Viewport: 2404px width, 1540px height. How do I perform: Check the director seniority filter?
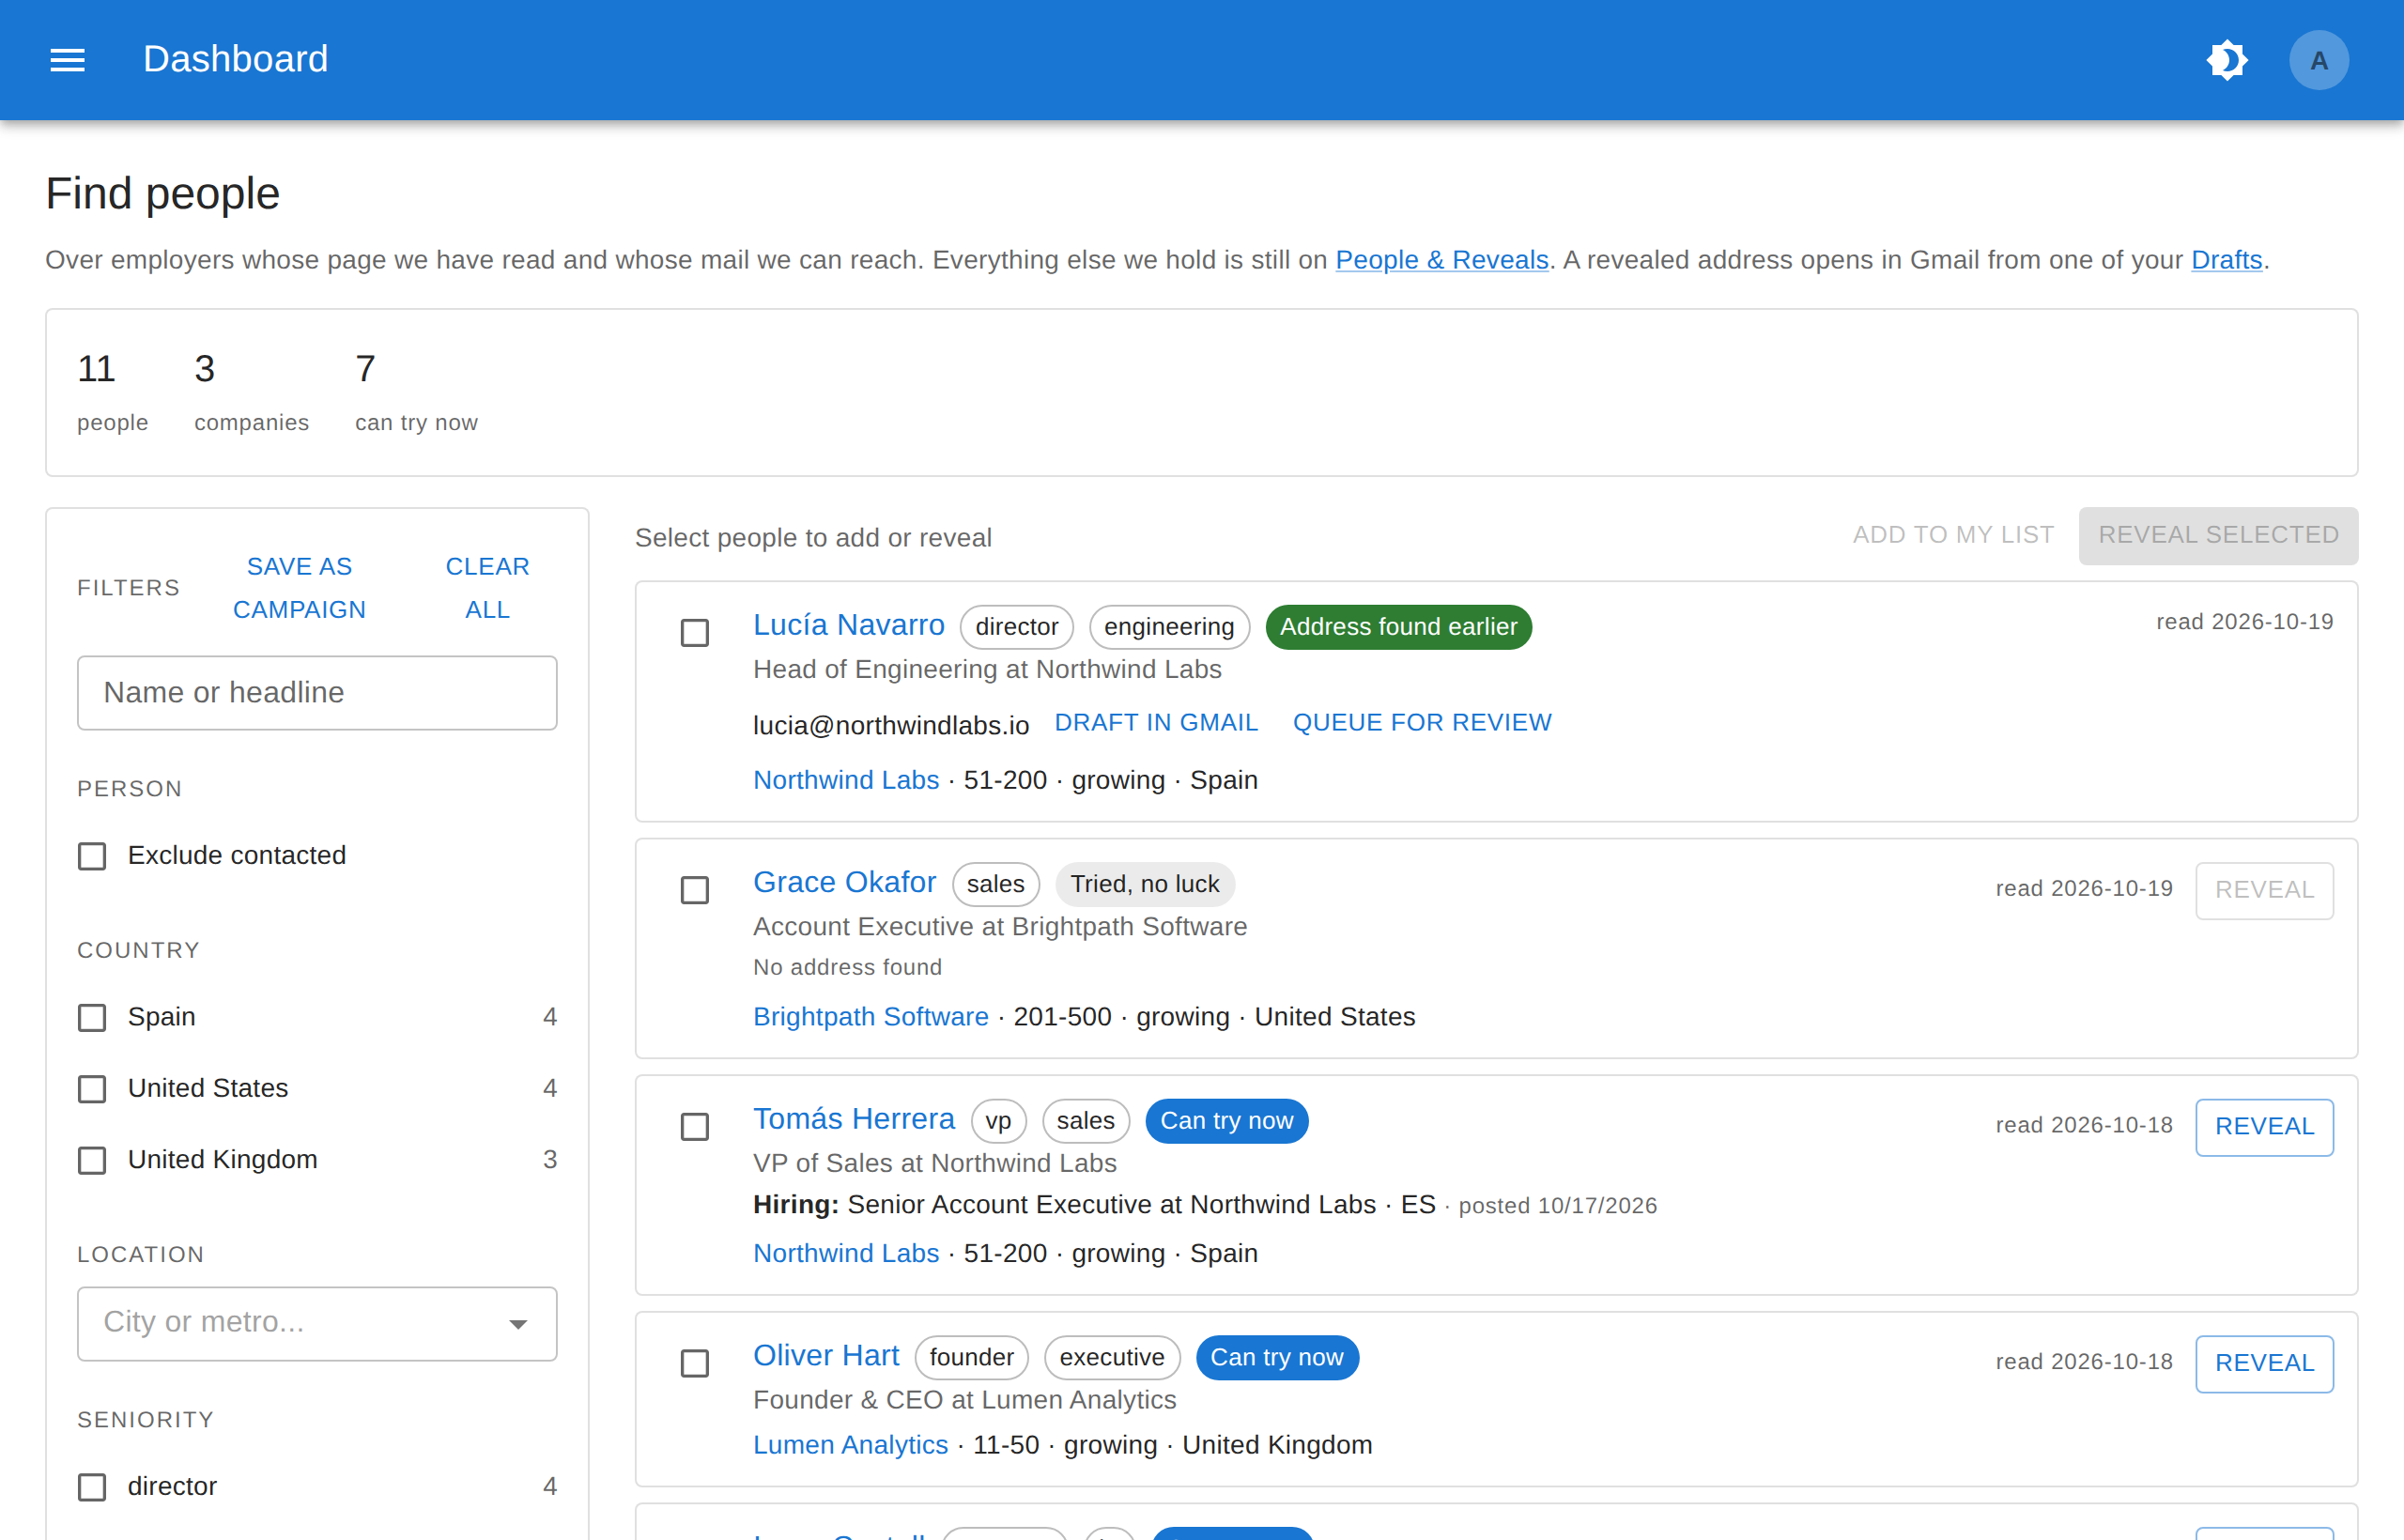pyautogui.click(x=92, y=1487)
